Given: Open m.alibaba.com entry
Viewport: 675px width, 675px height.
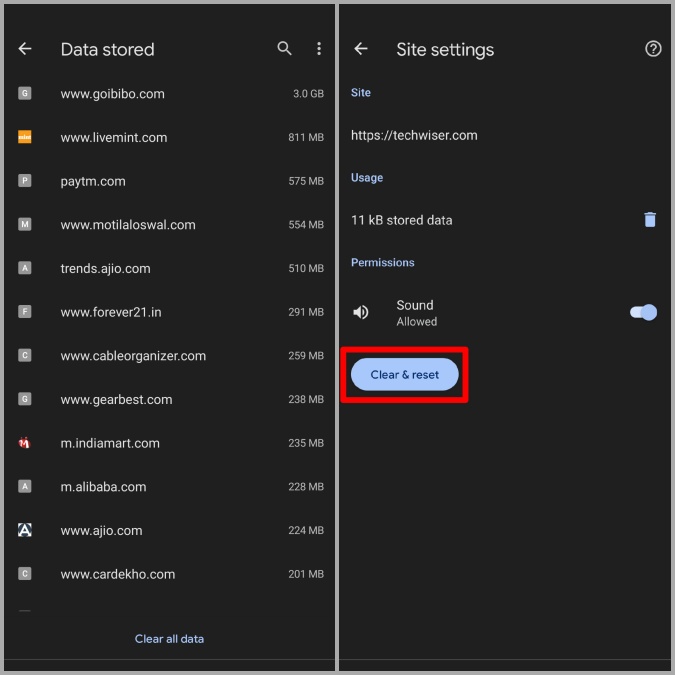Looking at the screenshot, I should [x=169, y=487].
